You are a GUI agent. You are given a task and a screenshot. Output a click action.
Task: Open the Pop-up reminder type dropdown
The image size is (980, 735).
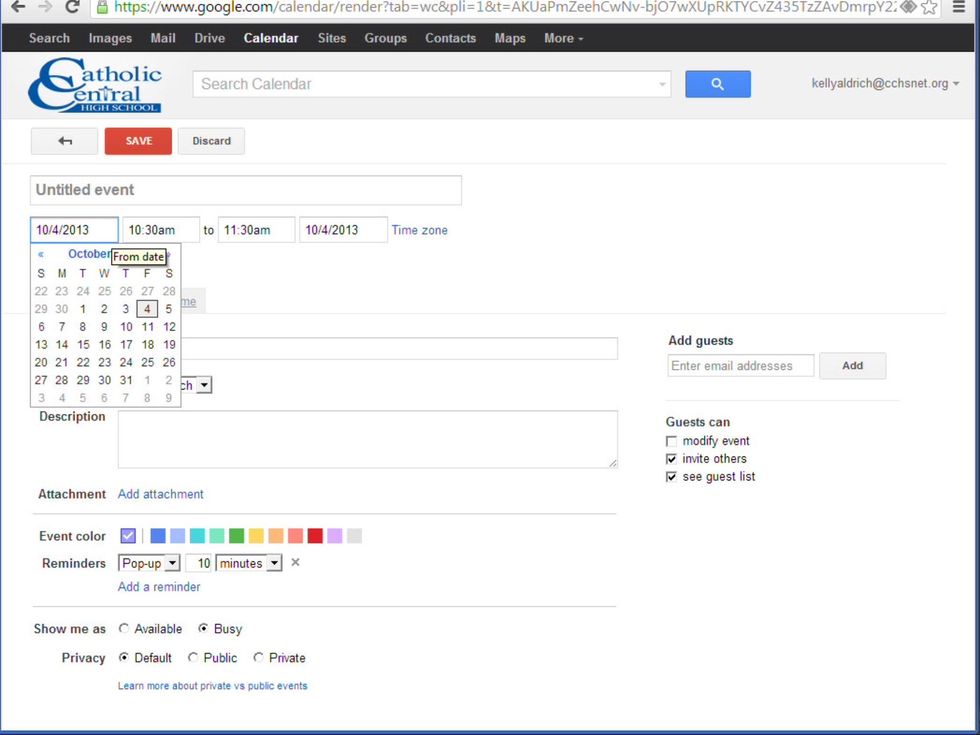coord(149,563)
